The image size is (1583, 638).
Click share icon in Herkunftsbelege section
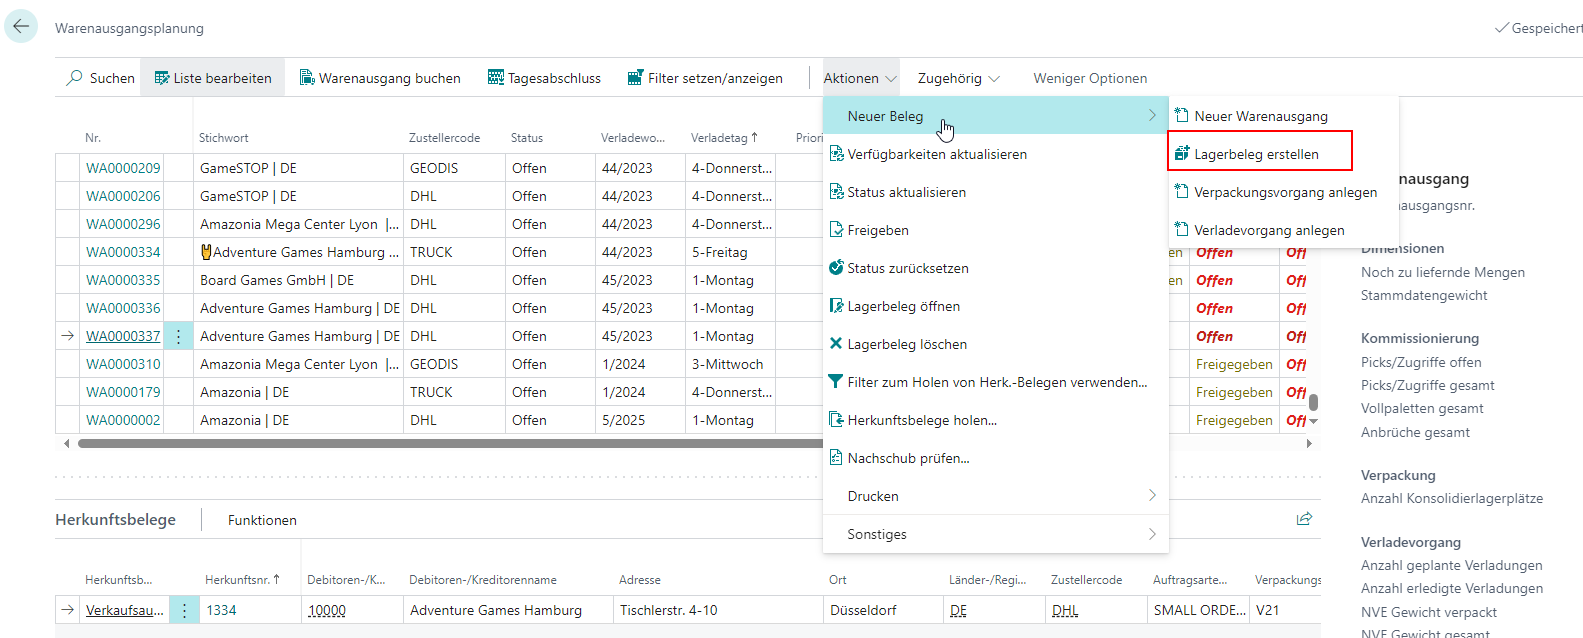[x=1304, y=519]
